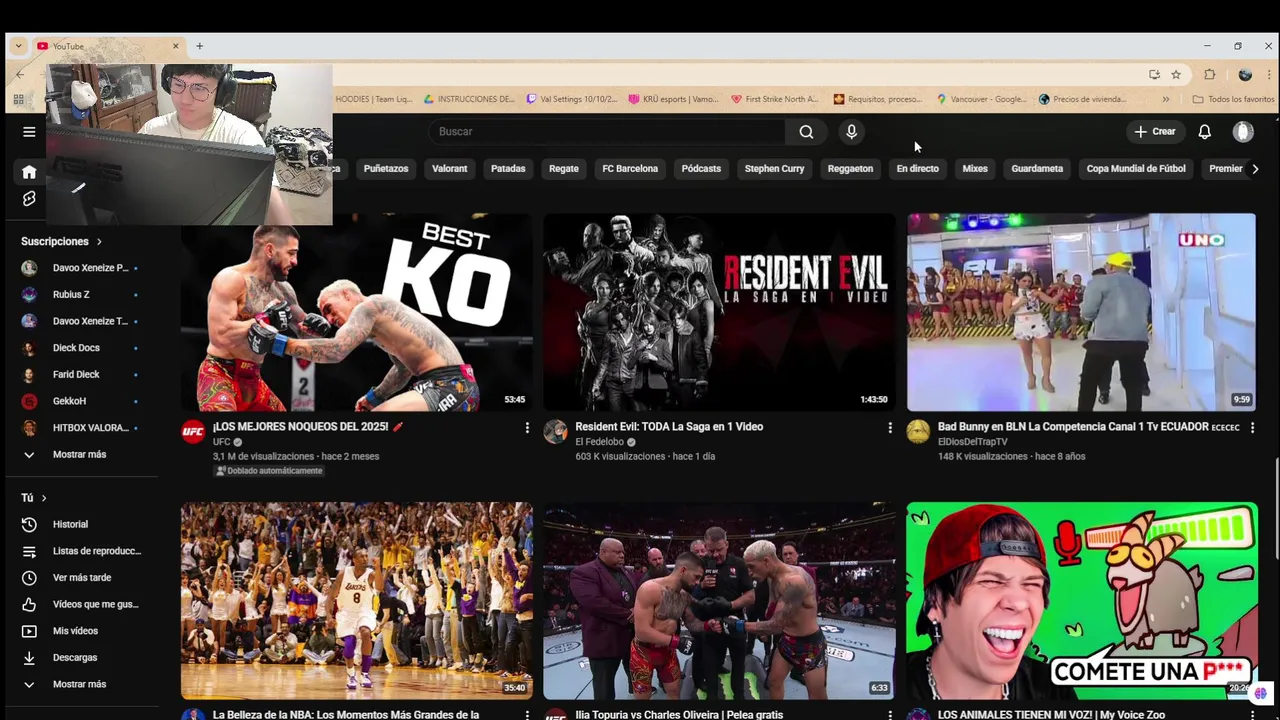Show more bookmarks with double chevron
The height and width of the screenshot is (720, 1280).
click(x=1165, y=99)
